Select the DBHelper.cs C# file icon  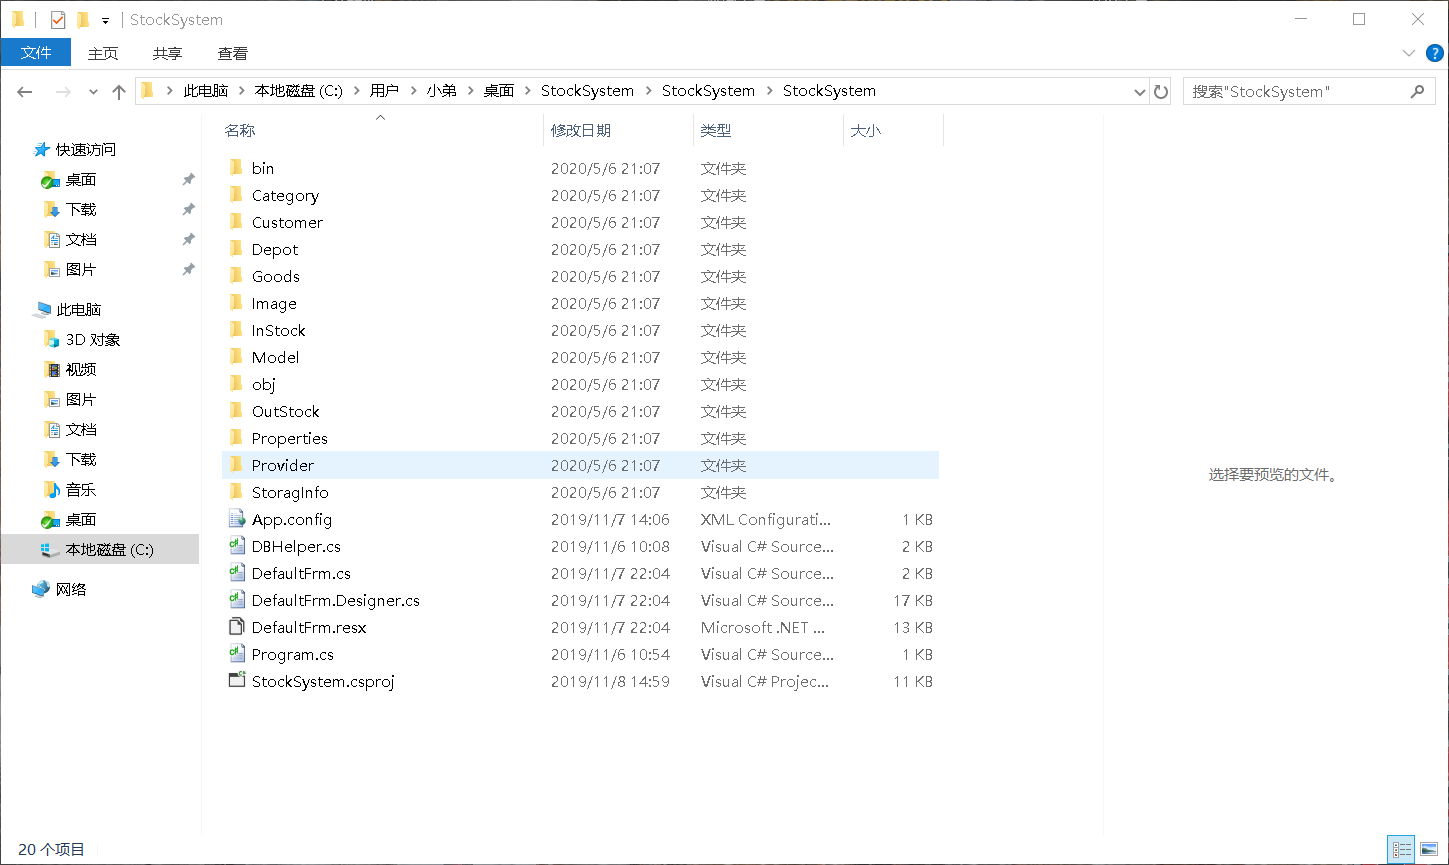pos(237,546)
